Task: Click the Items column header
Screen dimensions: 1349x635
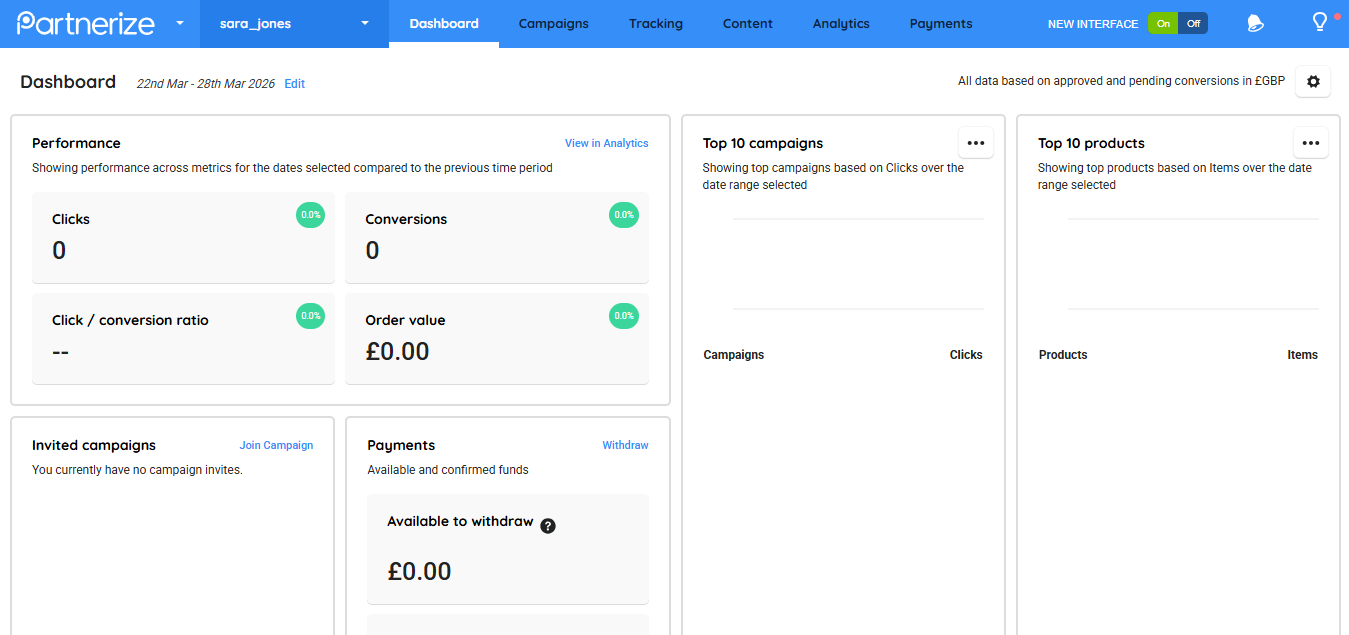Action: tap(1303, 355)
